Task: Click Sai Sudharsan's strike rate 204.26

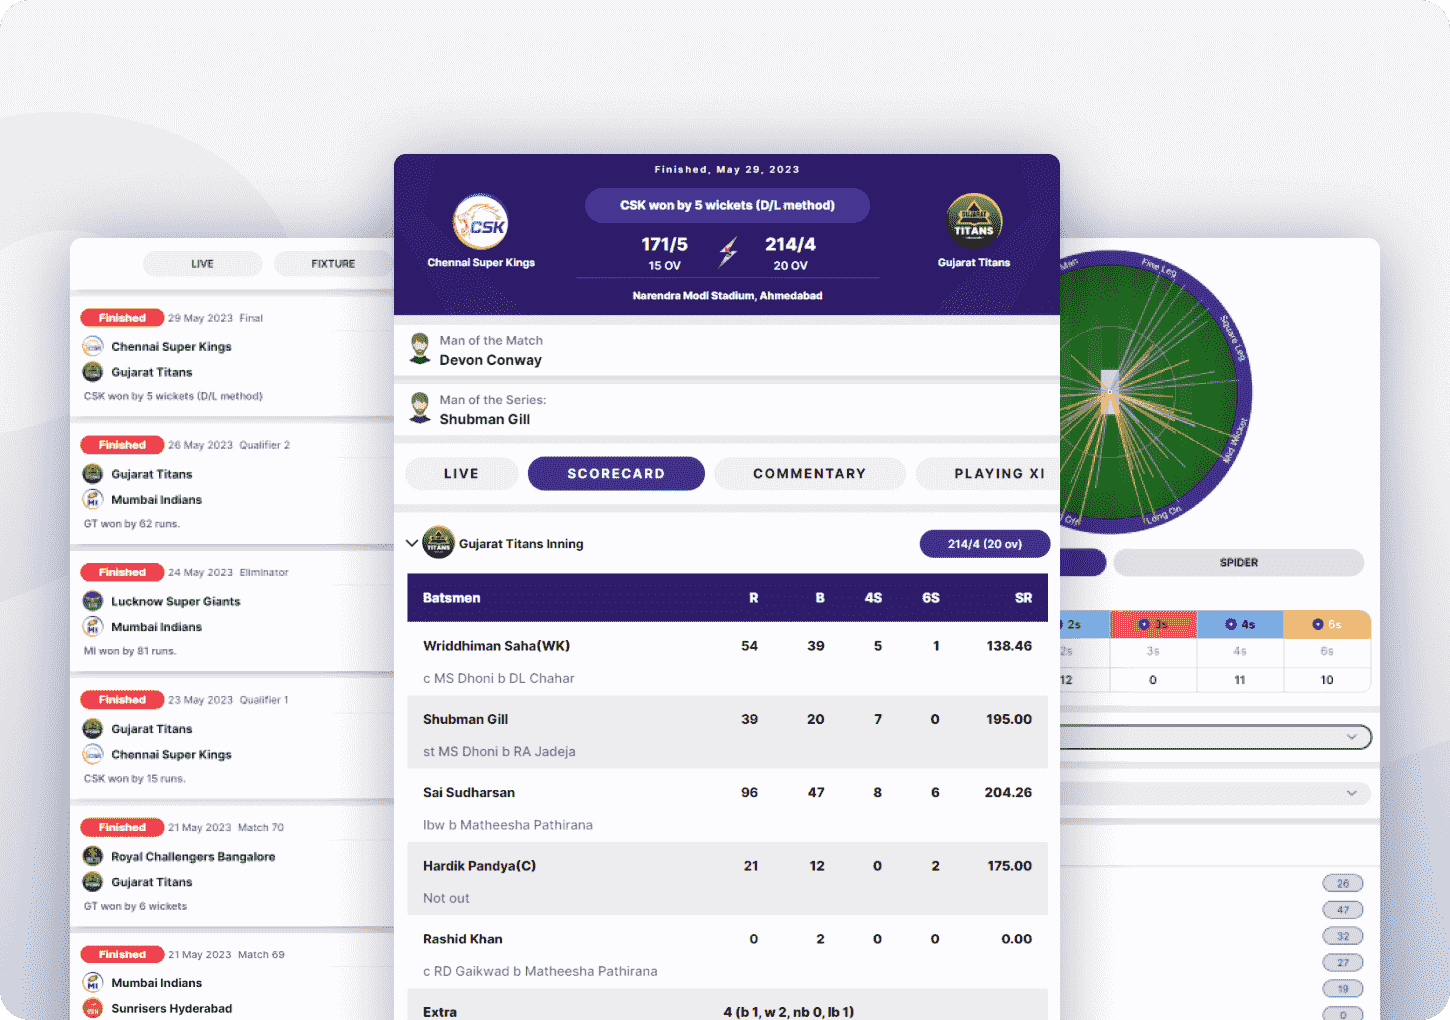Action: click(x=1008, y=792)
